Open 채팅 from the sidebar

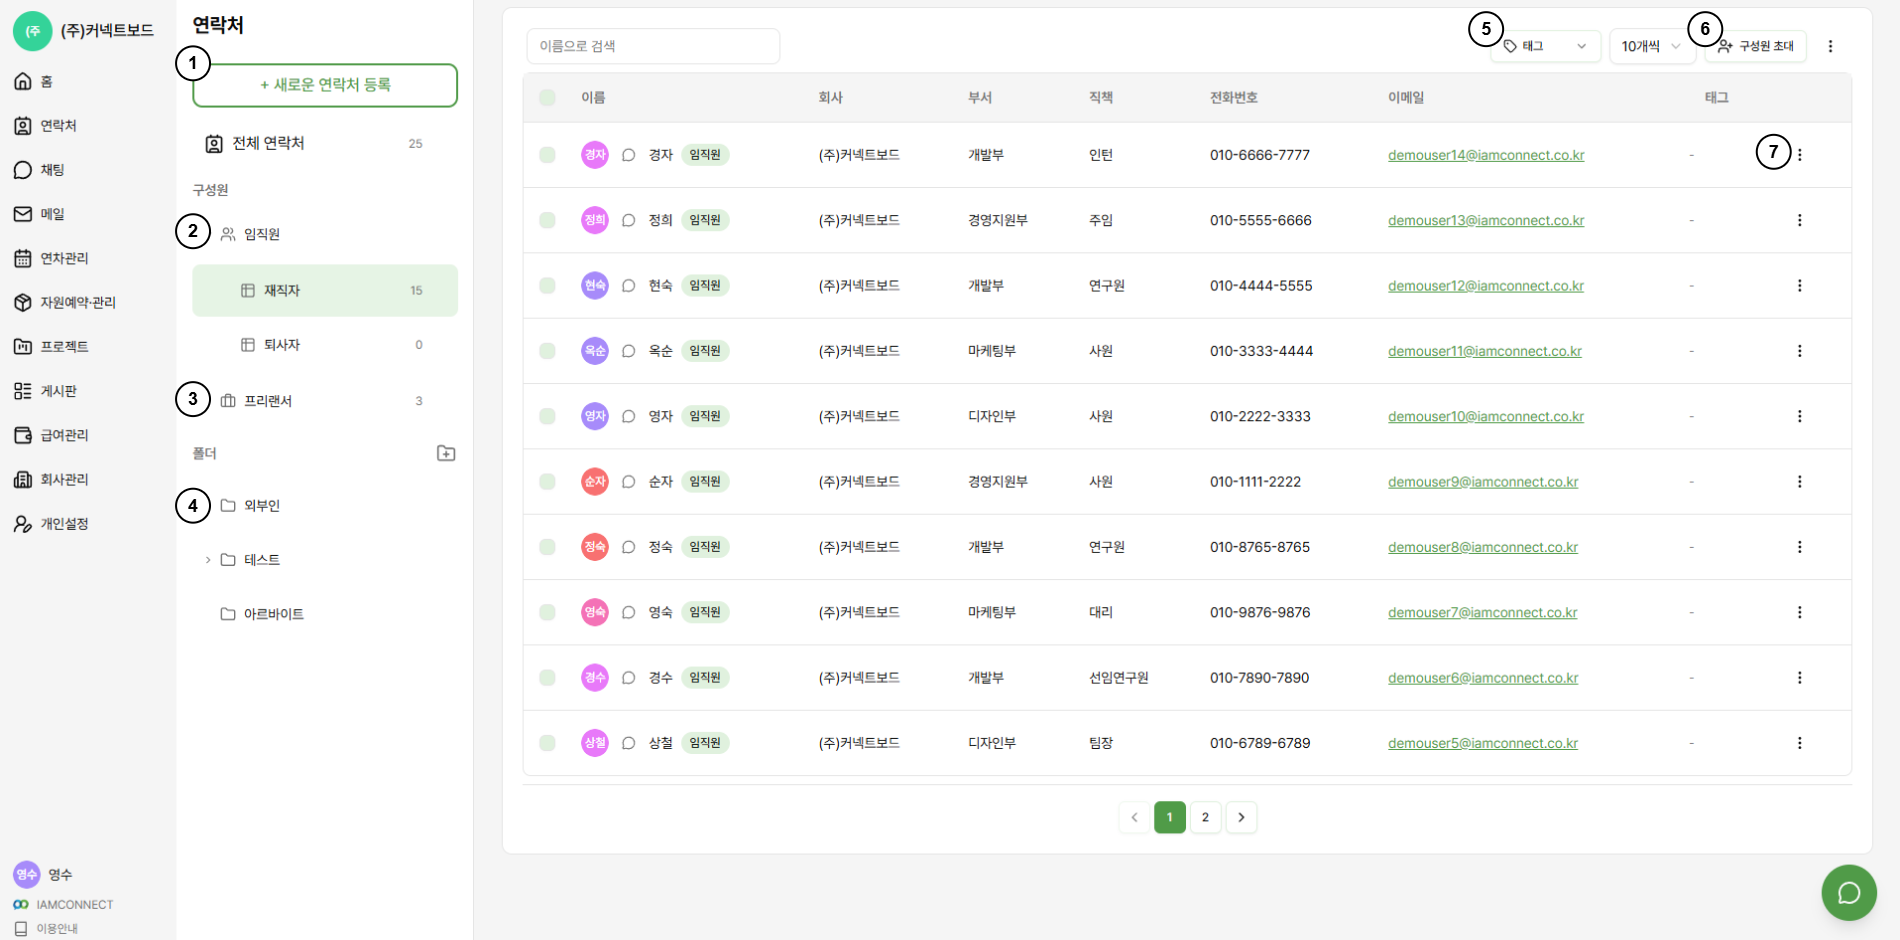(40, 170)
